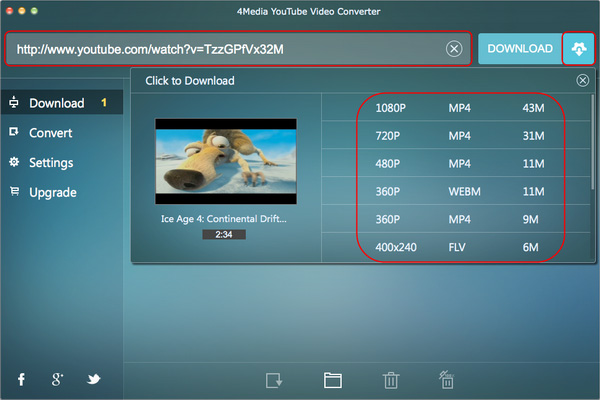
Task: Click the trash delete icon
Action: (391, 380)
